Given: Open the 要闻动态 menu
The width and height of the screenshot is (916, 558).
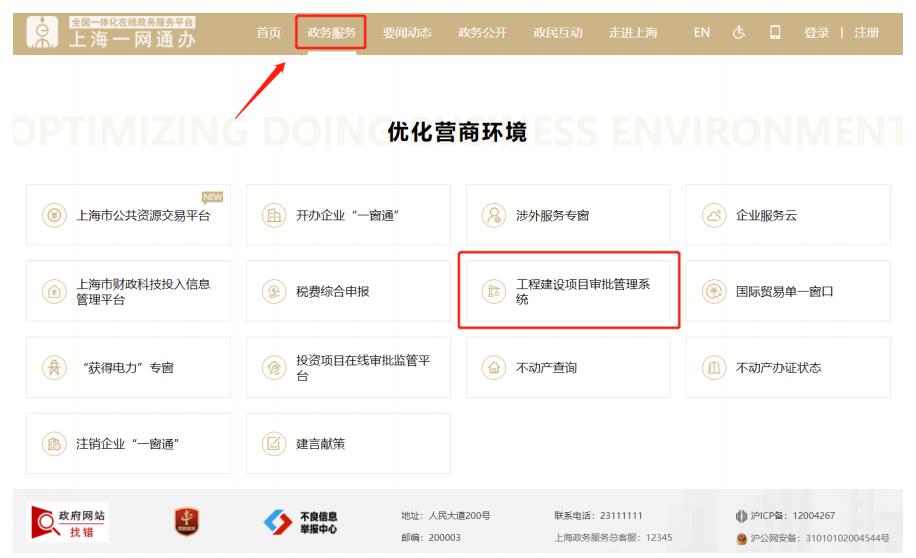Looking at the screenshot, I should (407, 32).
